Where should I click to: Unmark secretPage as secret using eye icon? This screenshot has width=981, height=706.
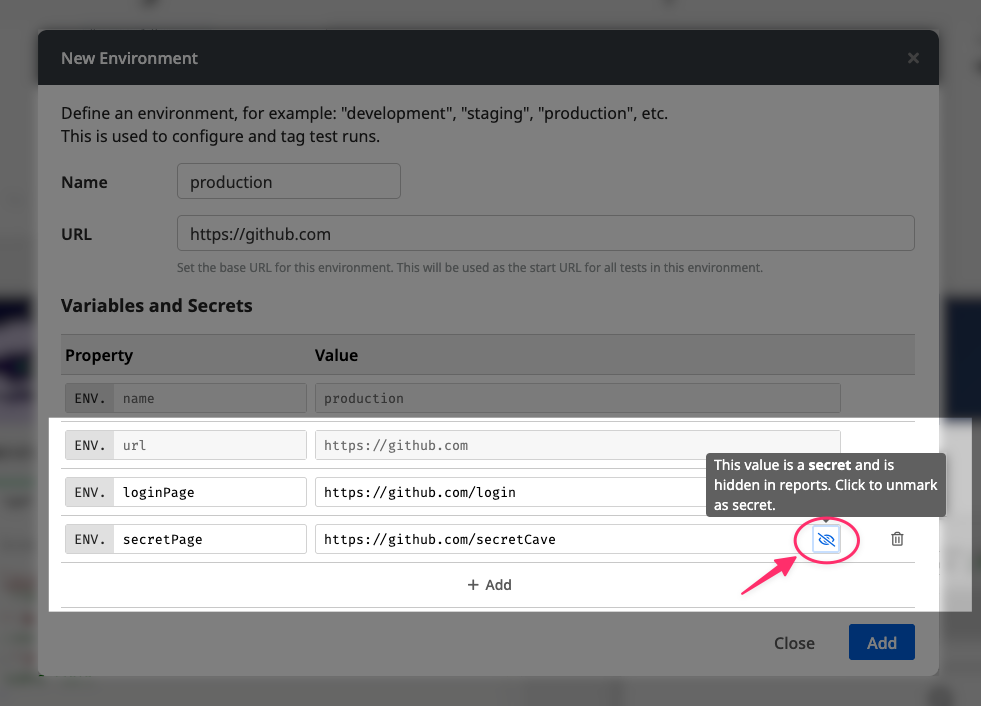coord(826,540)
